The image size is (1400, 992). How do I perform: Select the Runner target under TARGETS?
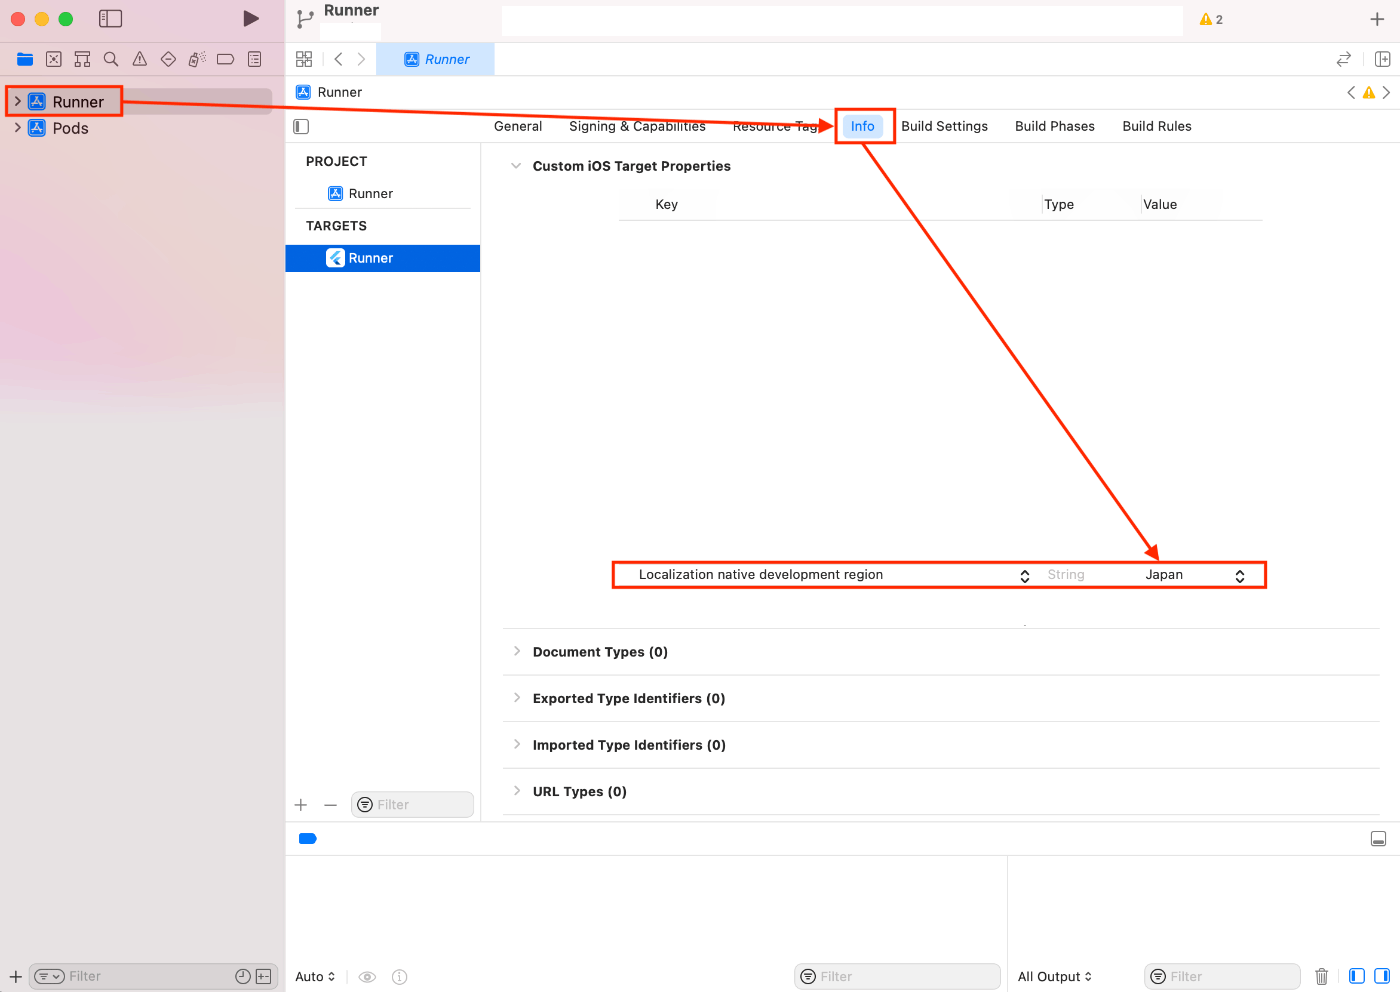(x=382, y=258)
